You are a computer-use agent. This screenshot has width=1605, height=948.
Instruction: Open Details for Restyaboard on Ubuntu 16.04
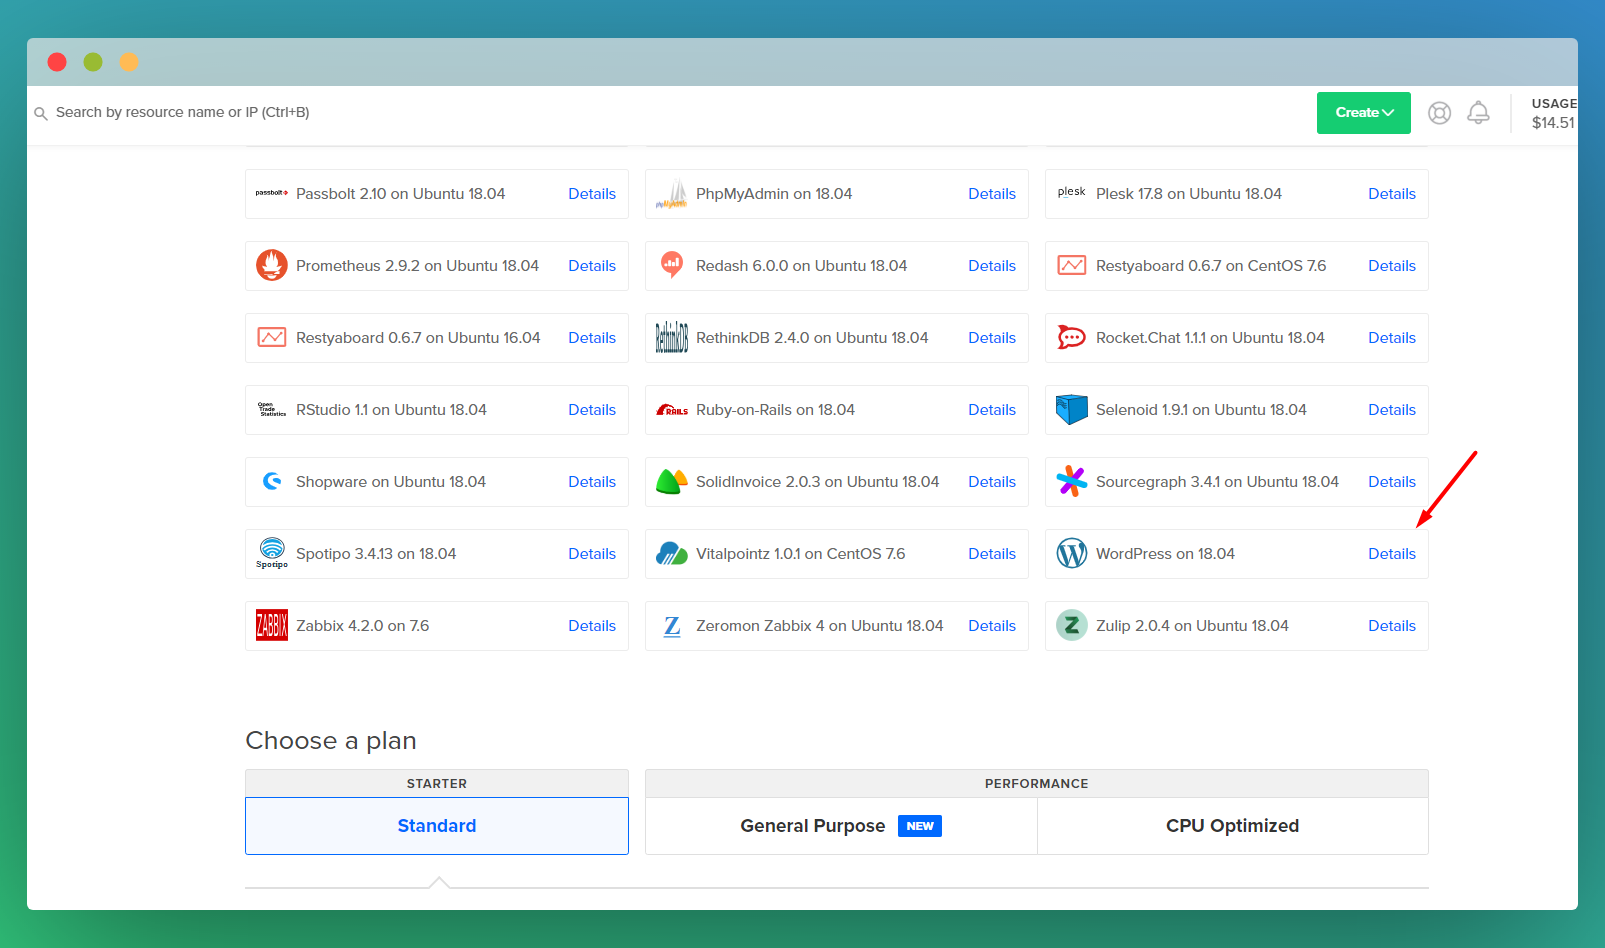[x=592, y=338]
